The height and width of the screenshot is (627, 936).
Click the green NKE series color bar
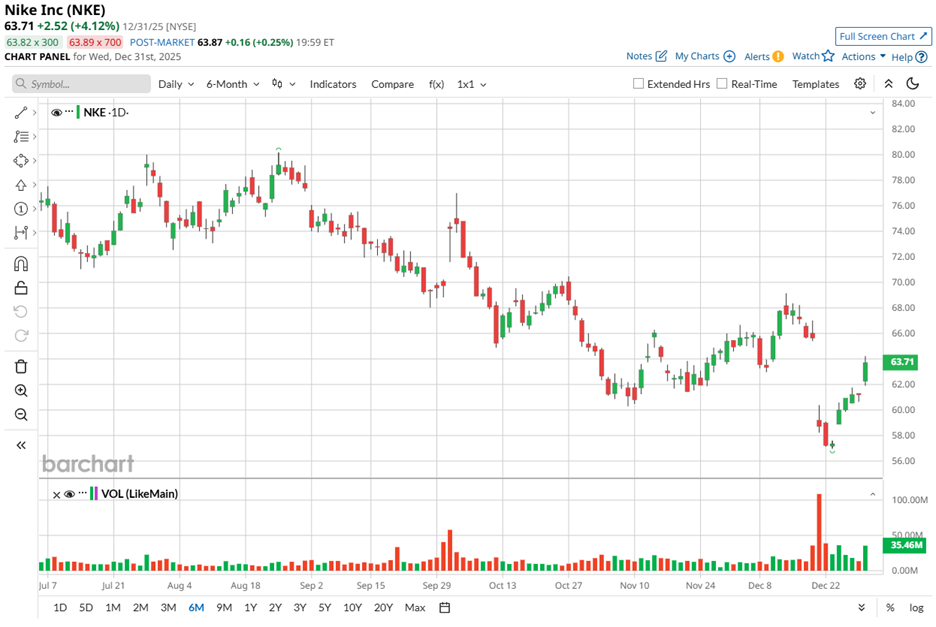pos(78,112)
